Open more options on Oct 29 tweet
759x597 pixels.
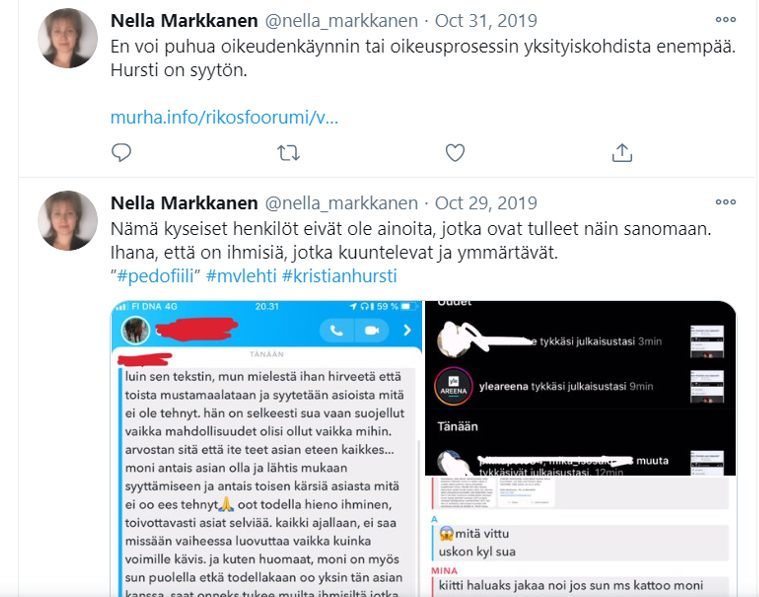point(726,202)
